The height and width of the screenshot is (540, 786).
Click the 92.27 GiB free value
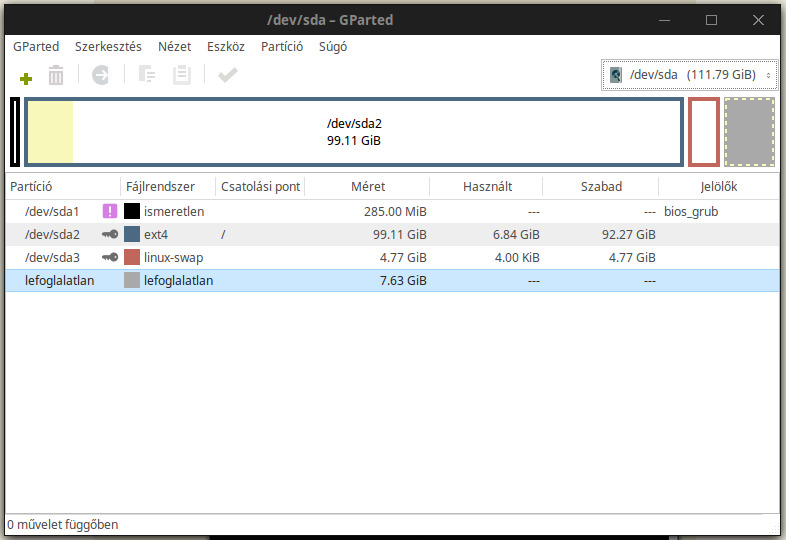[x=629, y=234]
